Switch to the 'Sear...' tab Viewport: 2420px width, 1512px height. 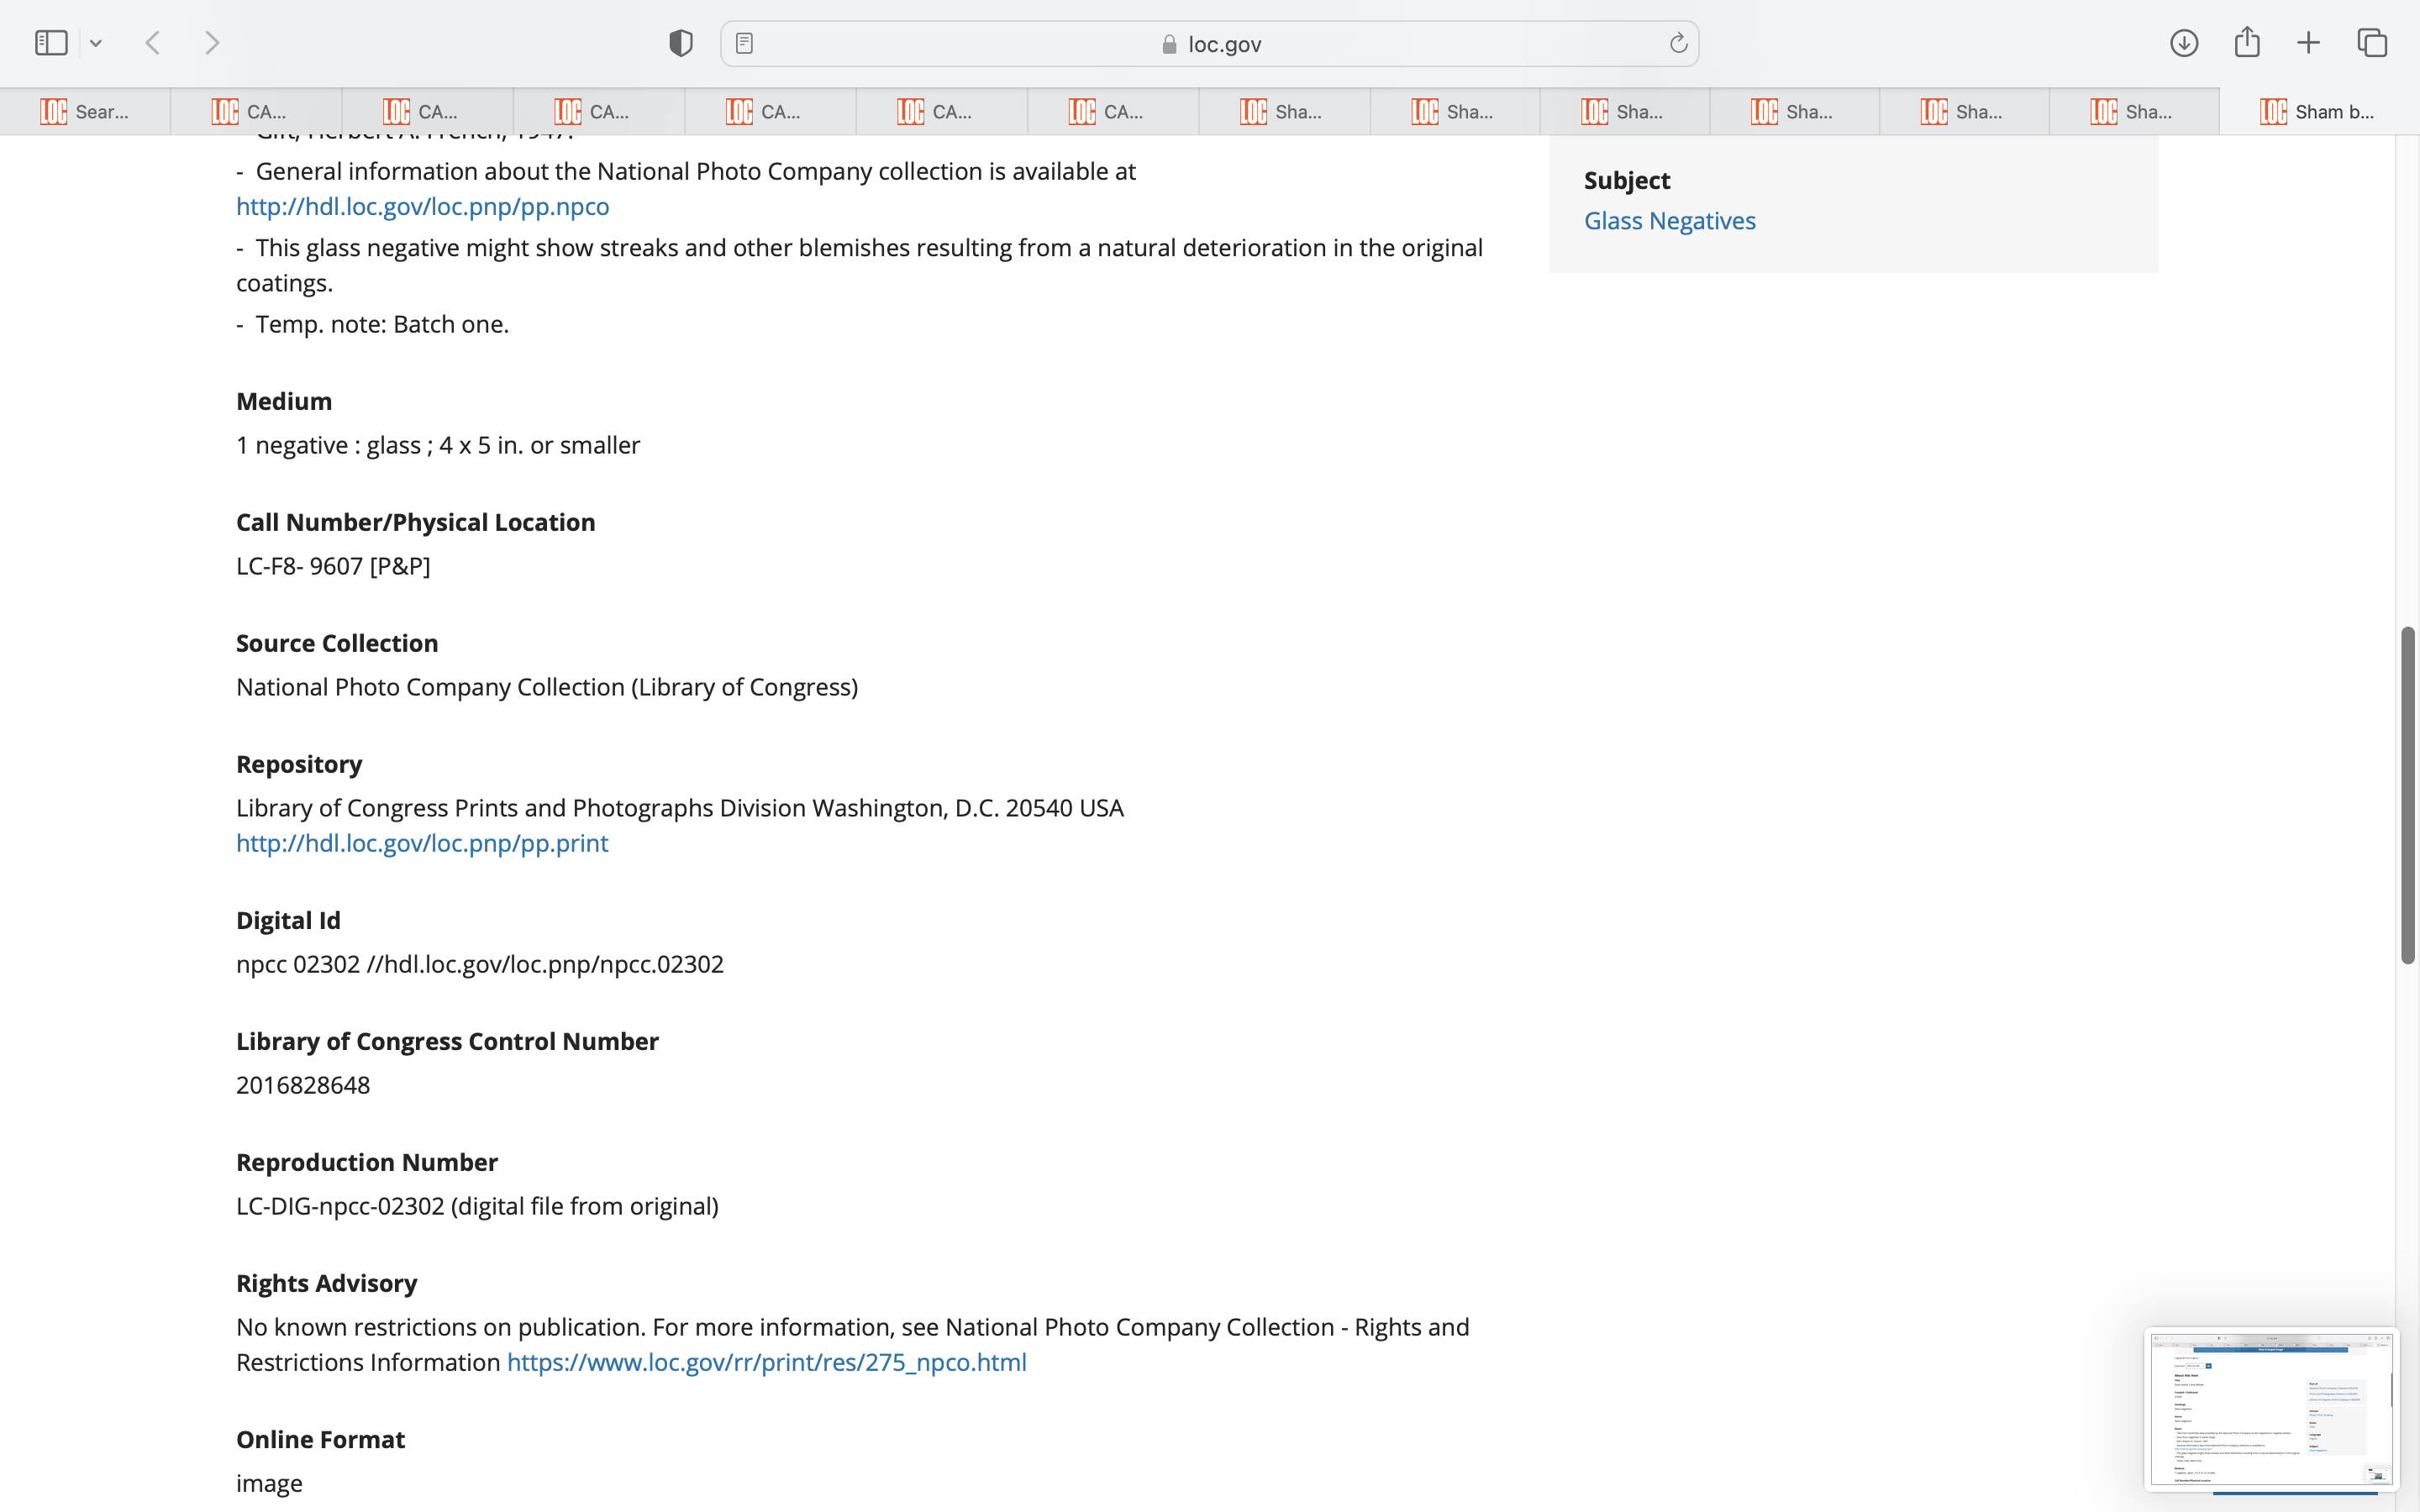coord(85,112)
